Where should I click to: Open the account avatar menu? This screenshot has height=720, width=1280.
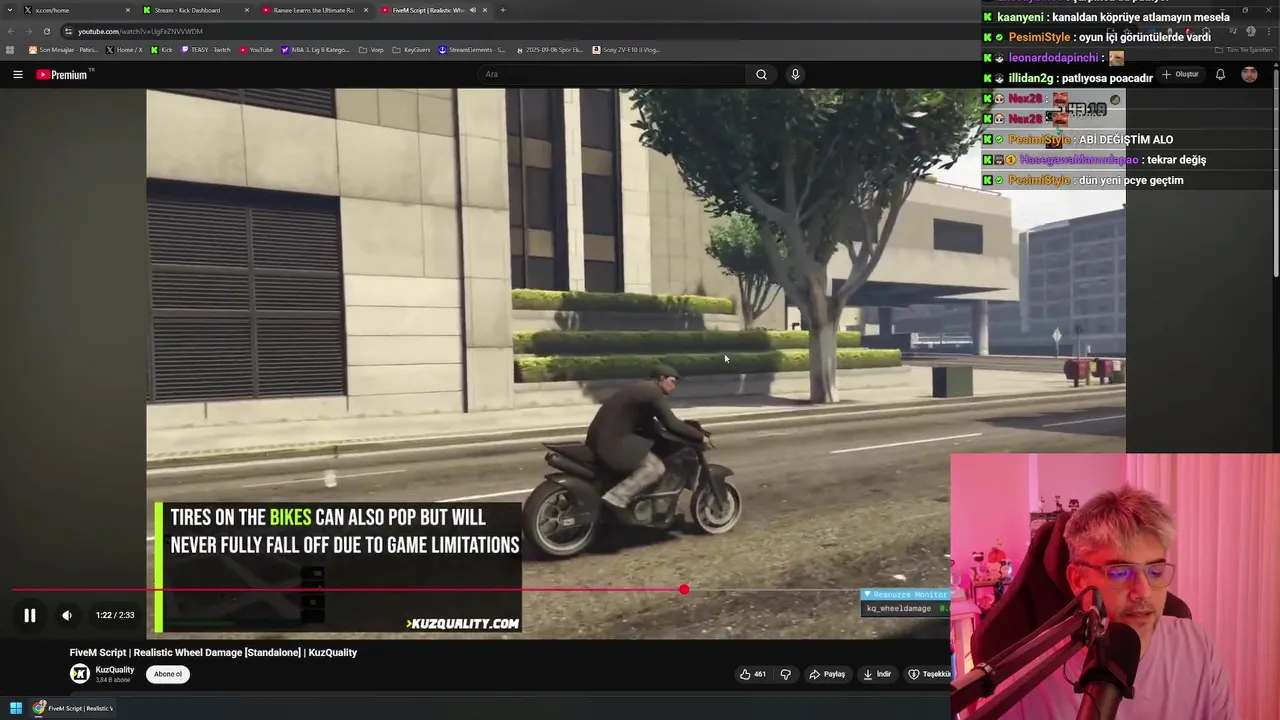coord(1250,74)
